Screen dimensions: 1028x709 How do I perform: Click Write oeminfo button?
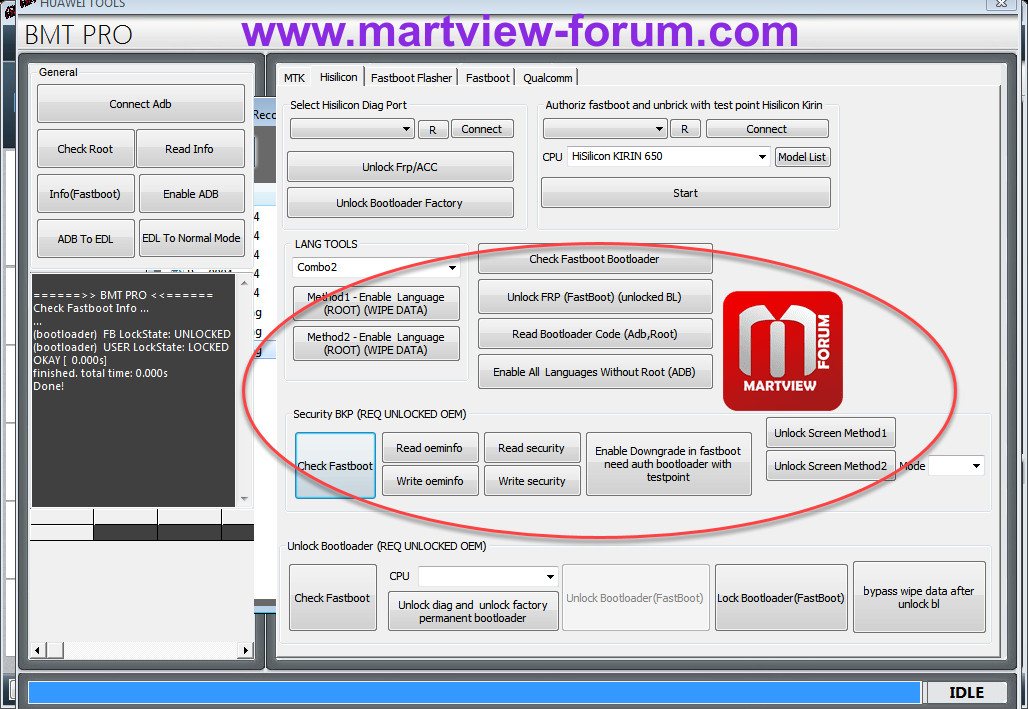[x=429, y=481]
